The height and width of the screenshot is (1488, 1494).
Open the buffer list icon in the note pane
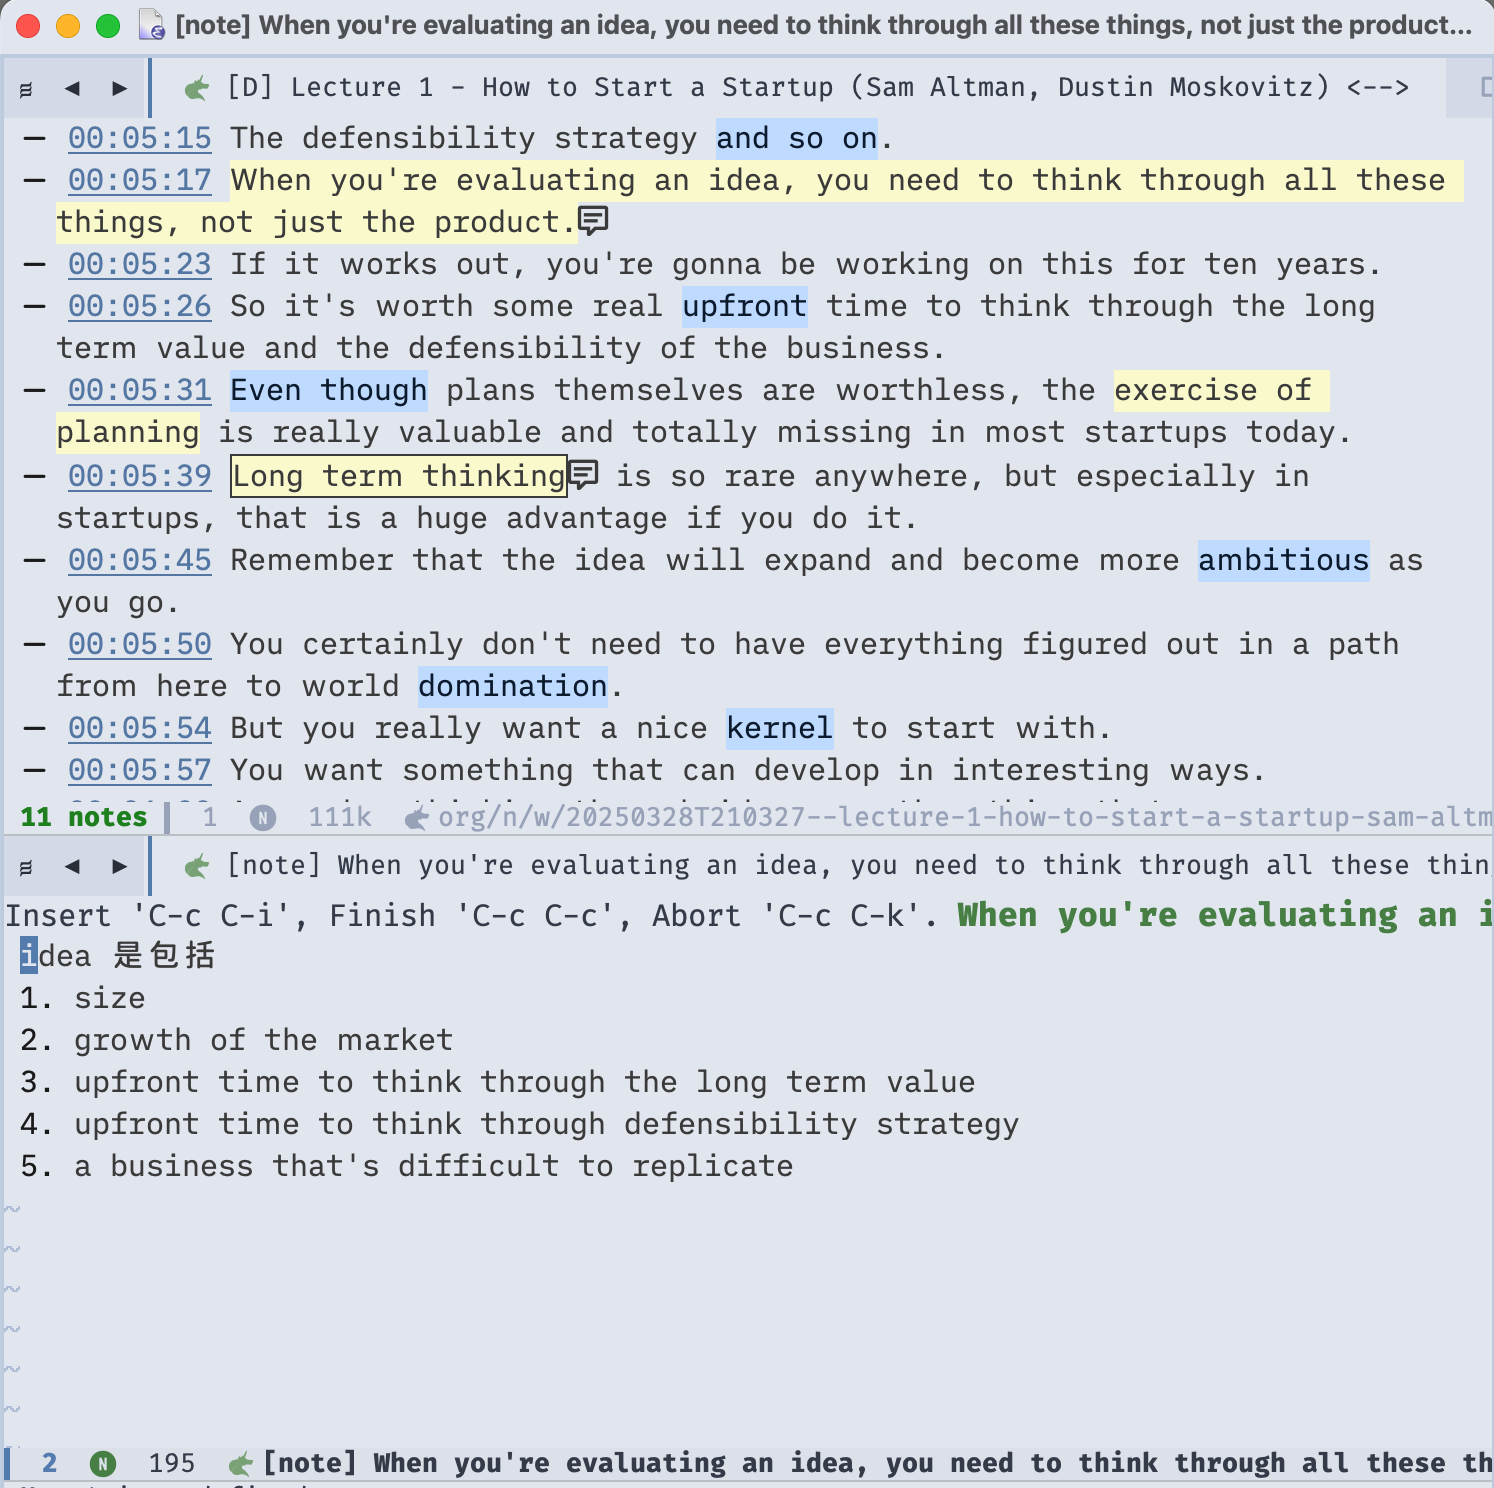[x=26, y=867]
